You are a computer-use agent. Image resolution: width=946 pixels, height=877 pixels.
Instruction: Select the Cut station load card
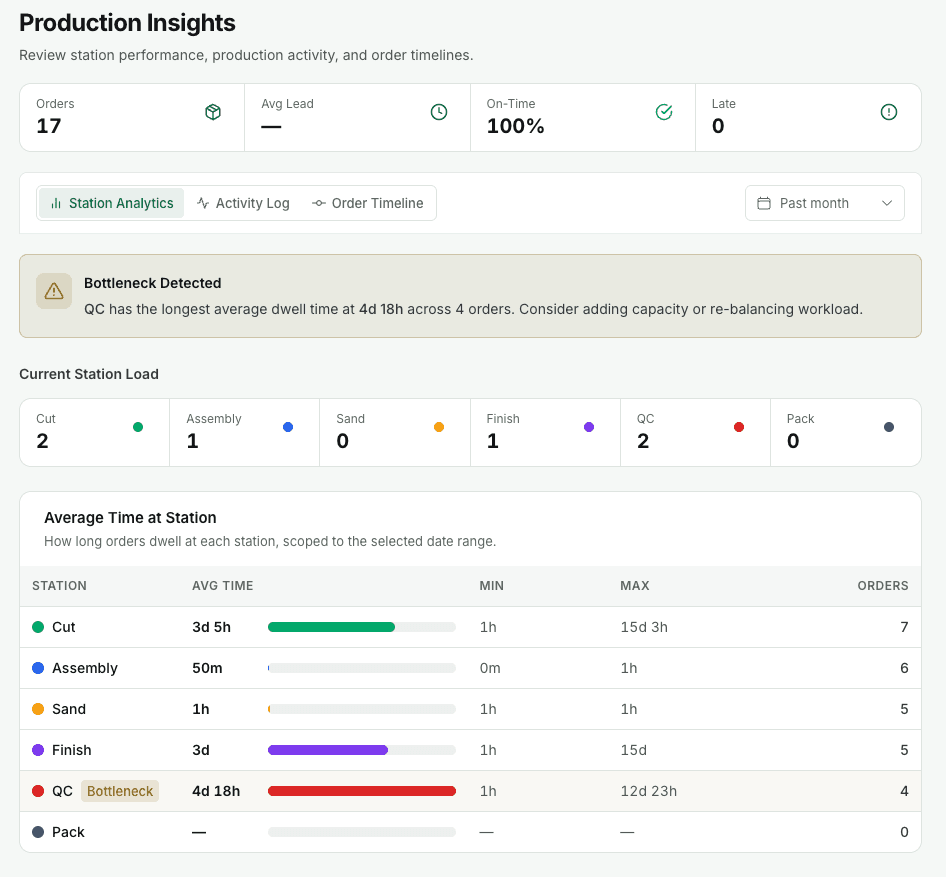tap(95, 432)
